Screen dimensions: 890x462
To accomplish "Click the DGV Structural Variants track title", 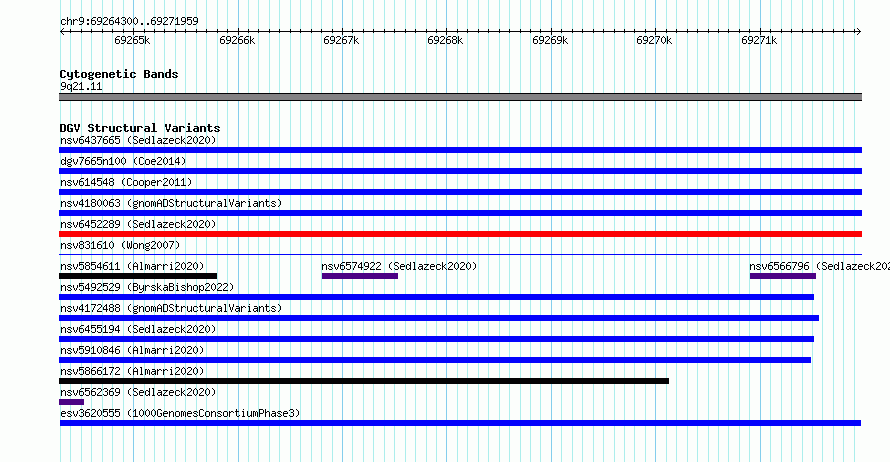I will (140, 128).
